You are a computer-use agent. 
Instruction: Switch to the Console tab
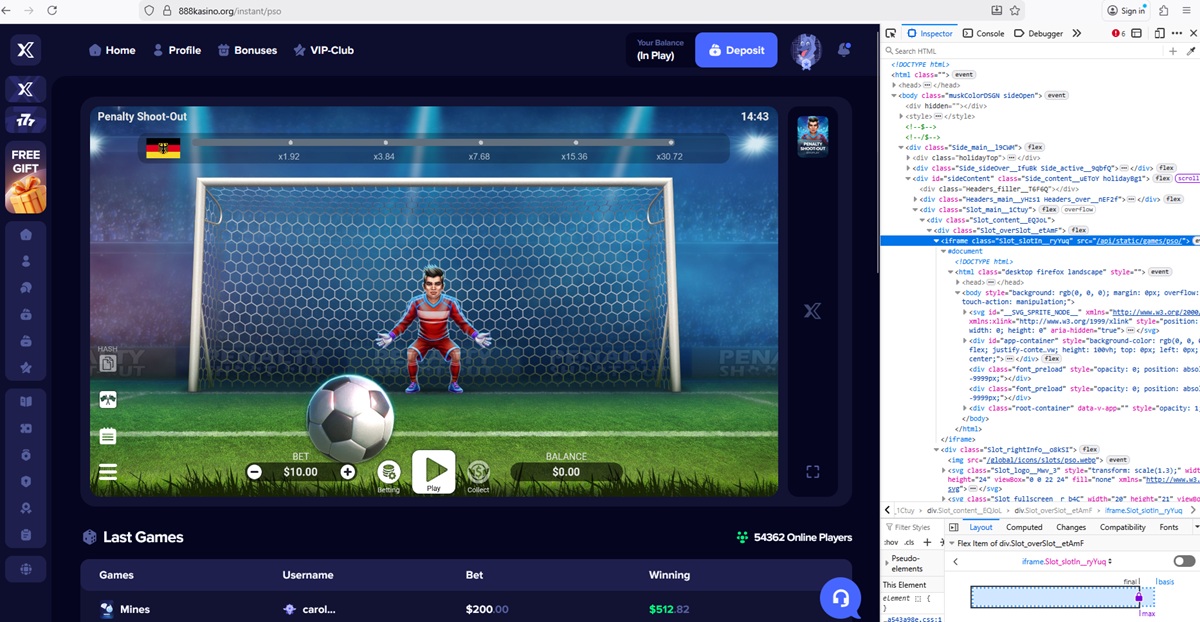[x=983, y=33]
